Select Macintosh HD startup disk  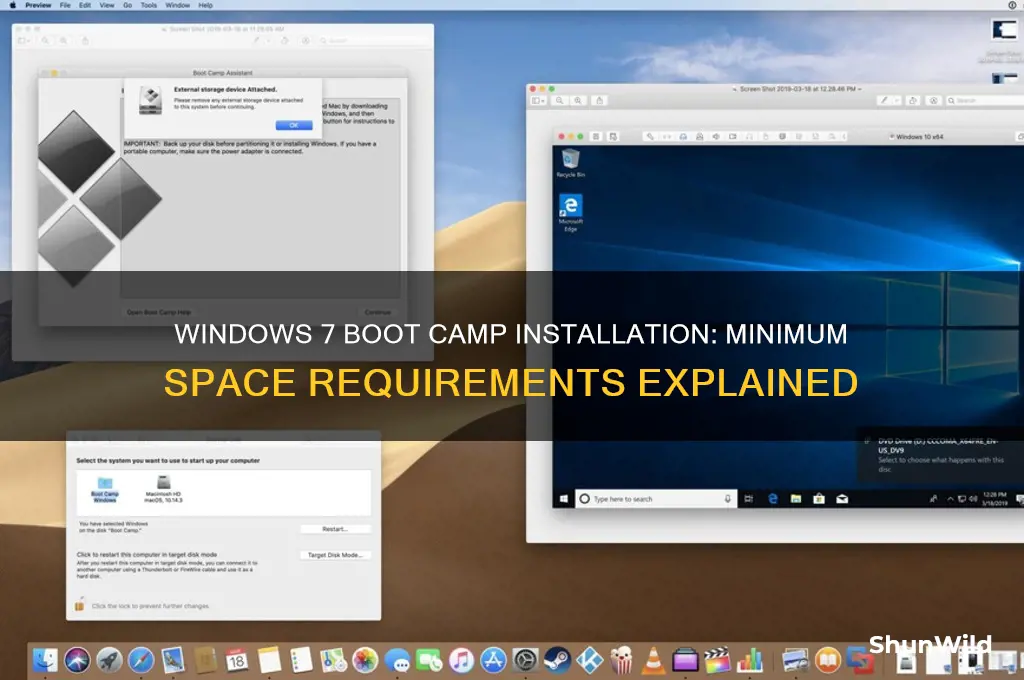coord(163,490)
